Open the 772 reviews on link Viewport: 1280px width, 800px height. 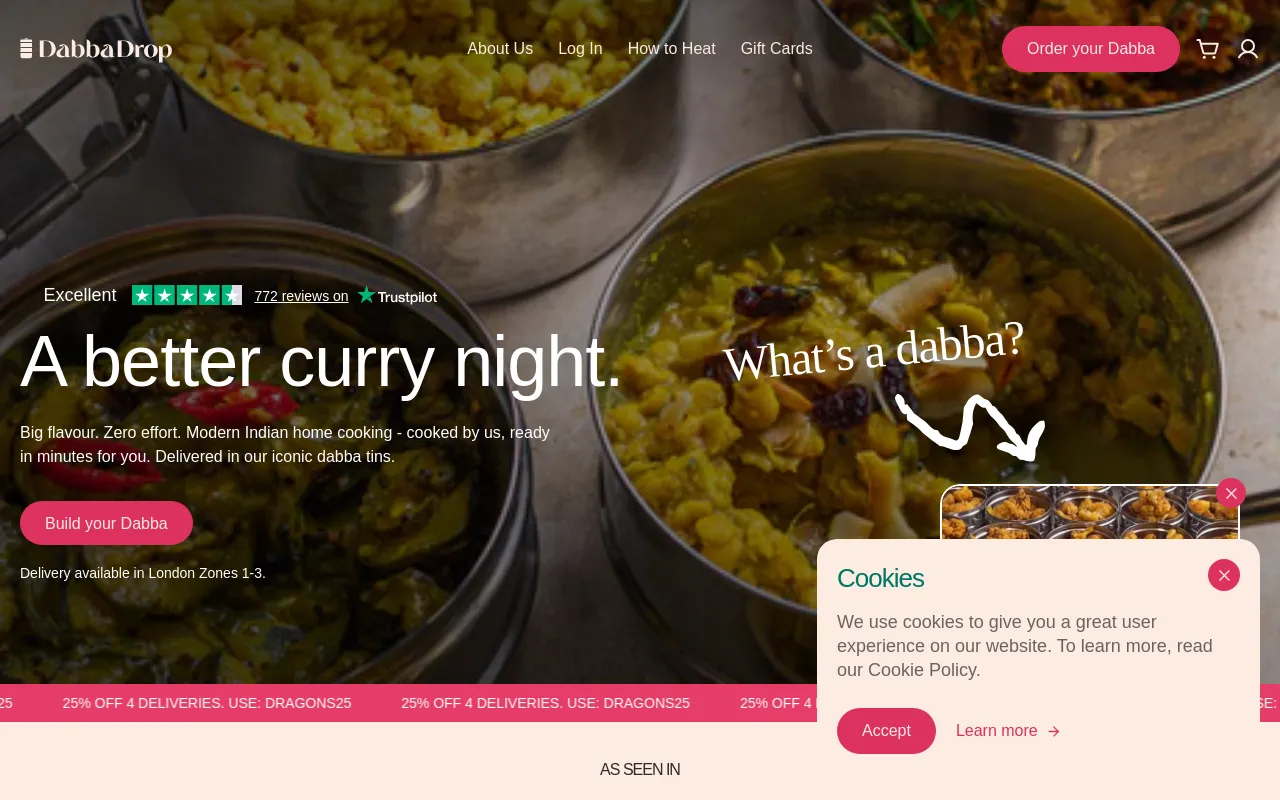(301, 296)
